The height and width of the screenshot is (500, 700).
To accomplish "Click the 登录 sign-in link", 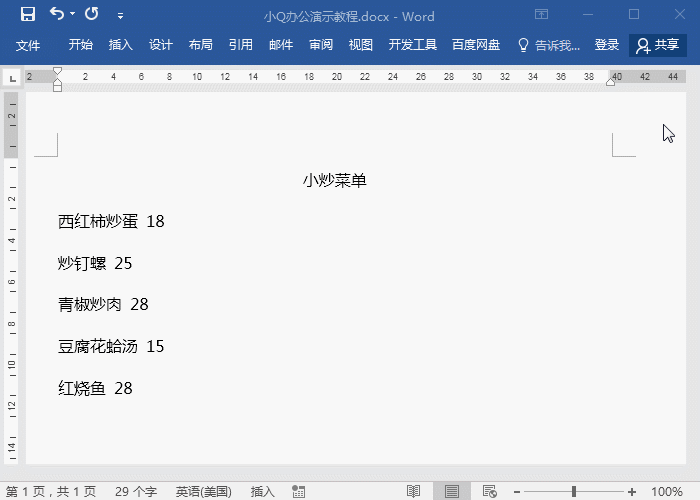I will (x=607, y=45).
